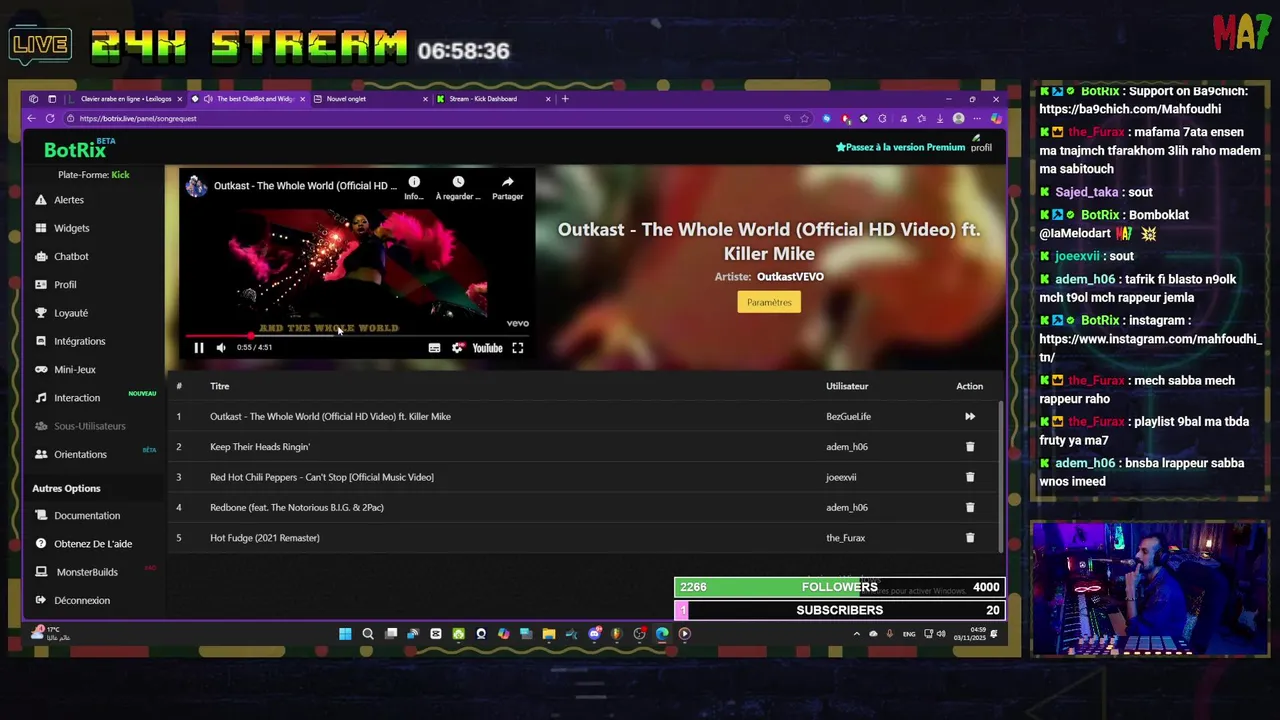Bookmark this page with star icon
This screenshot has height=720, width=1280.
coord(804,119)
